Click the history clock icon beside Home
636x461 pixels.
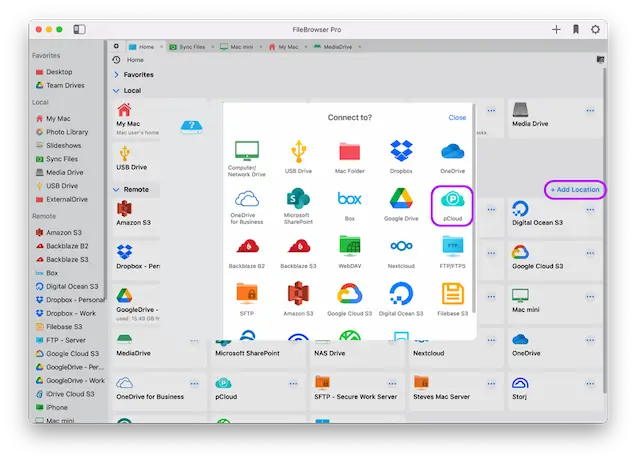point(116,60)
